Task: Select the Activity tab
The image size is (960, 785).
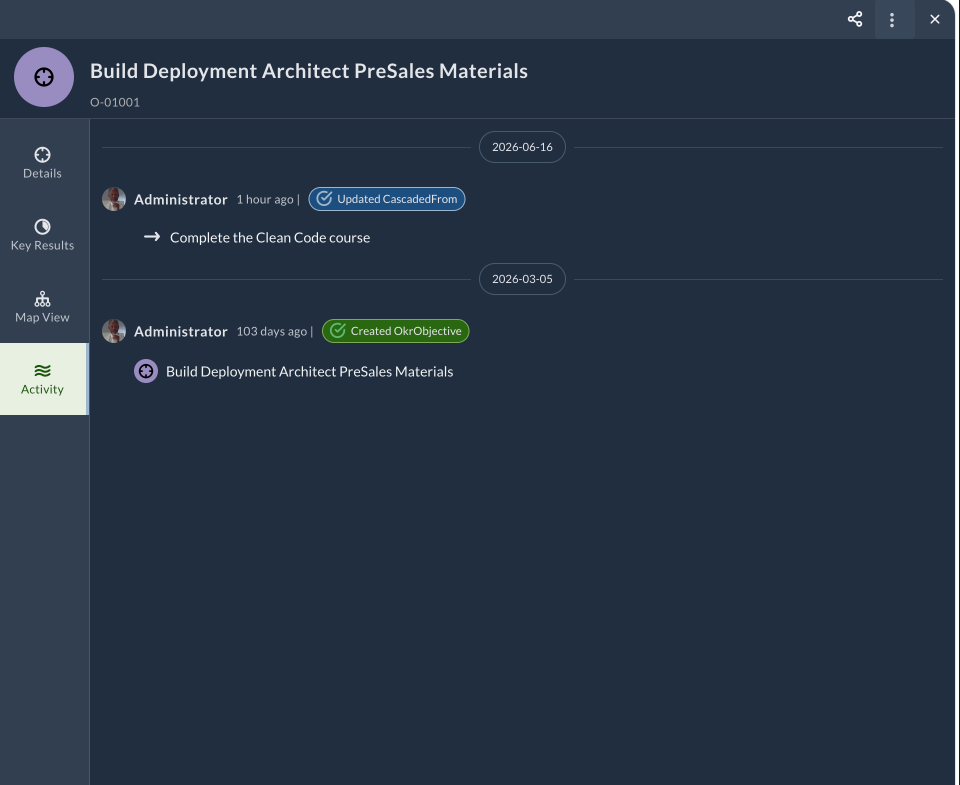Action: [43, 379]
